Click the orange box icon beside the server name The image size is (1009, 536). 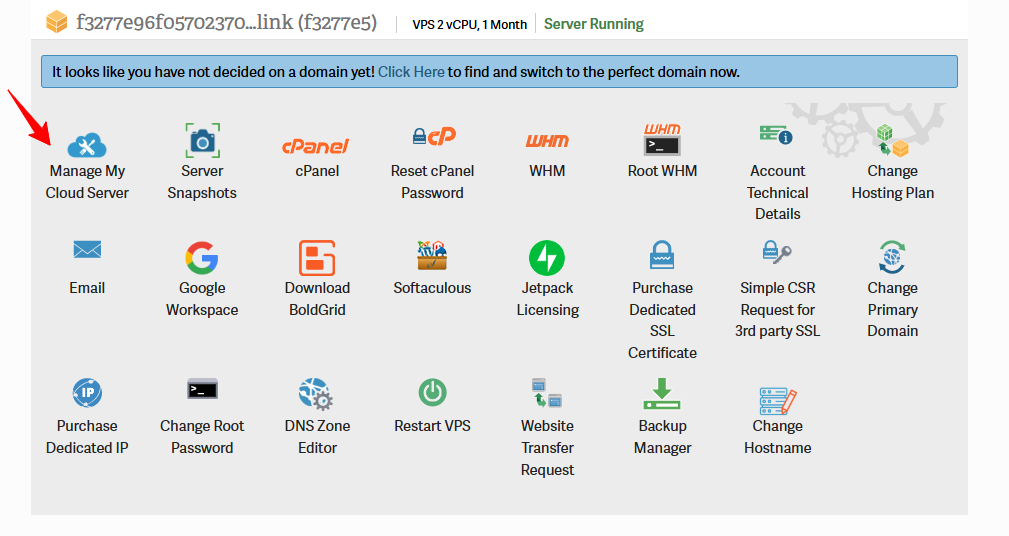[57, 22]
